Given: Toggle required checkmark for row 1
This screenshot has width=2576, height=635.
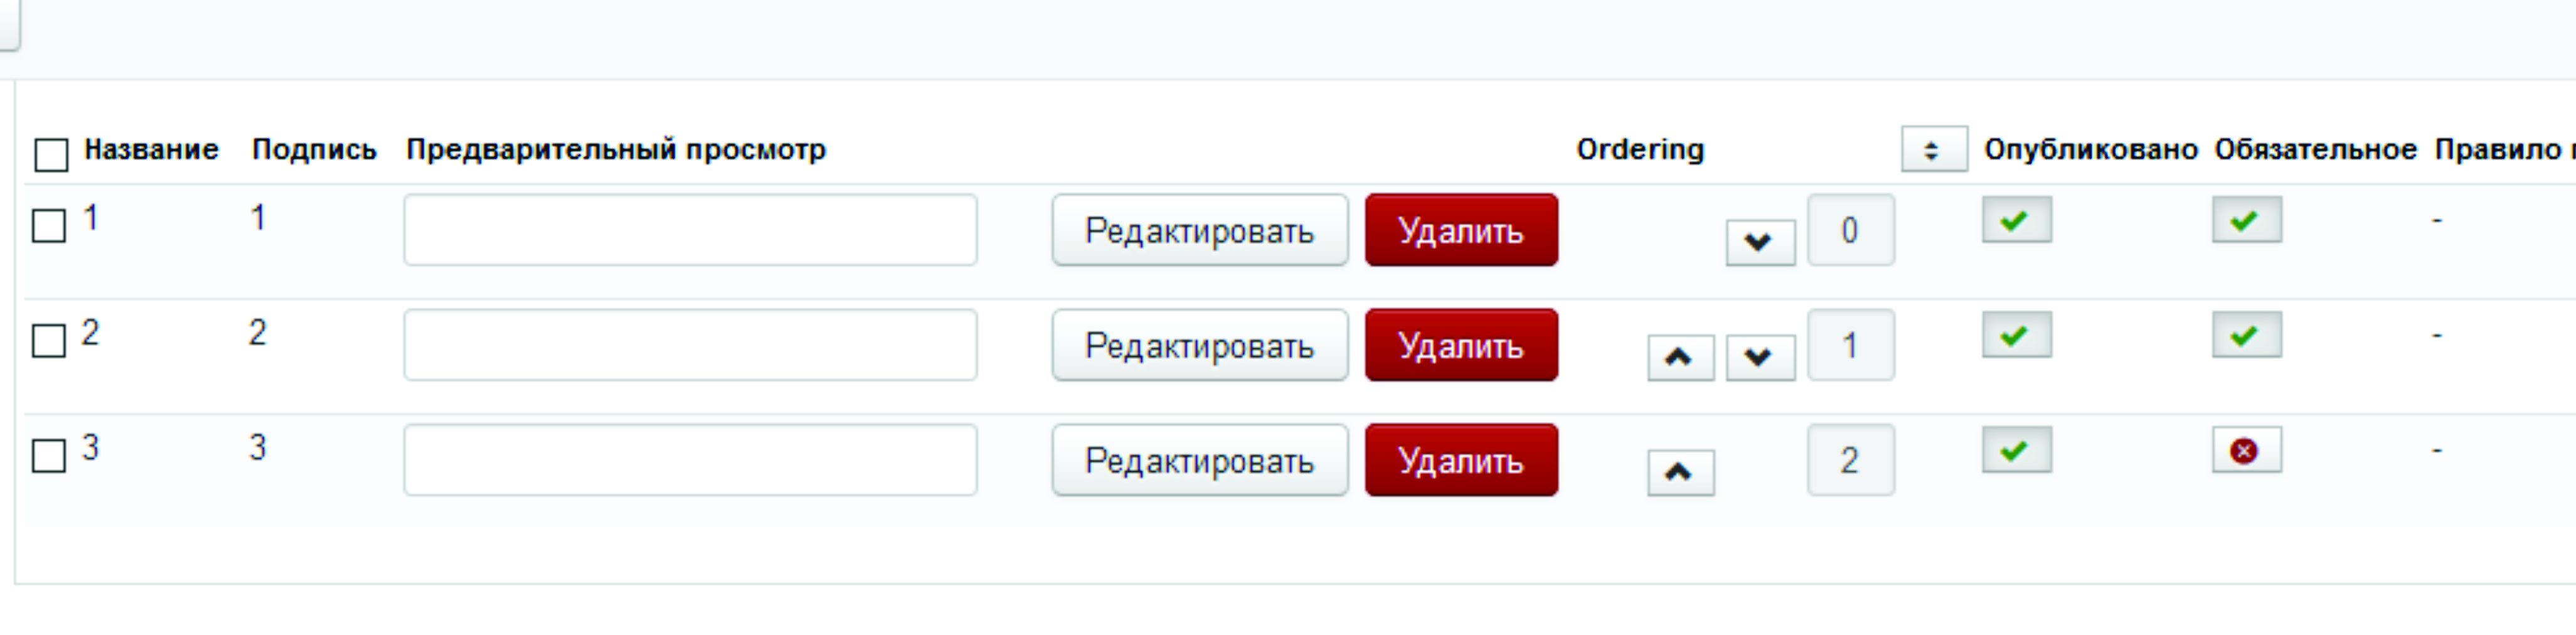Looking at the screenshot, I should coord(2246,220).
